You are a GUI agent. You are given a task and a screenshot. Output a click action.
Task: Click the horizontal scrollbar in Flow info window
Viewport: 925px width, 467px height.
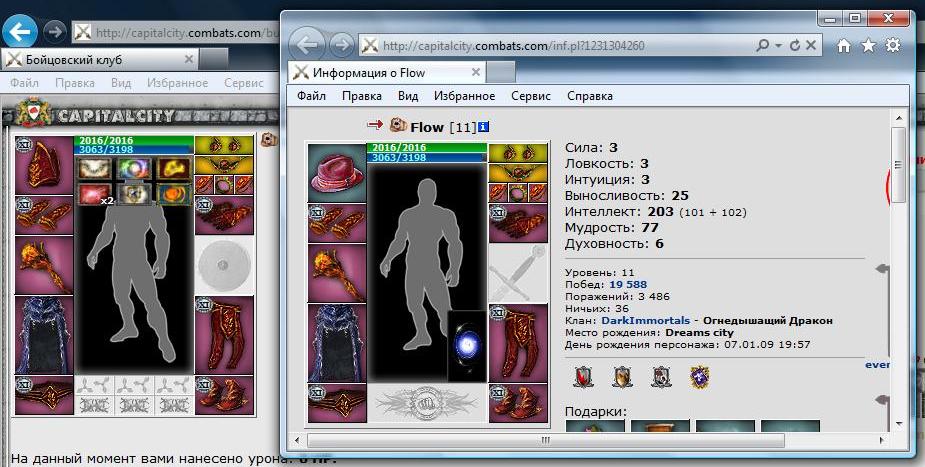(546, 440)
